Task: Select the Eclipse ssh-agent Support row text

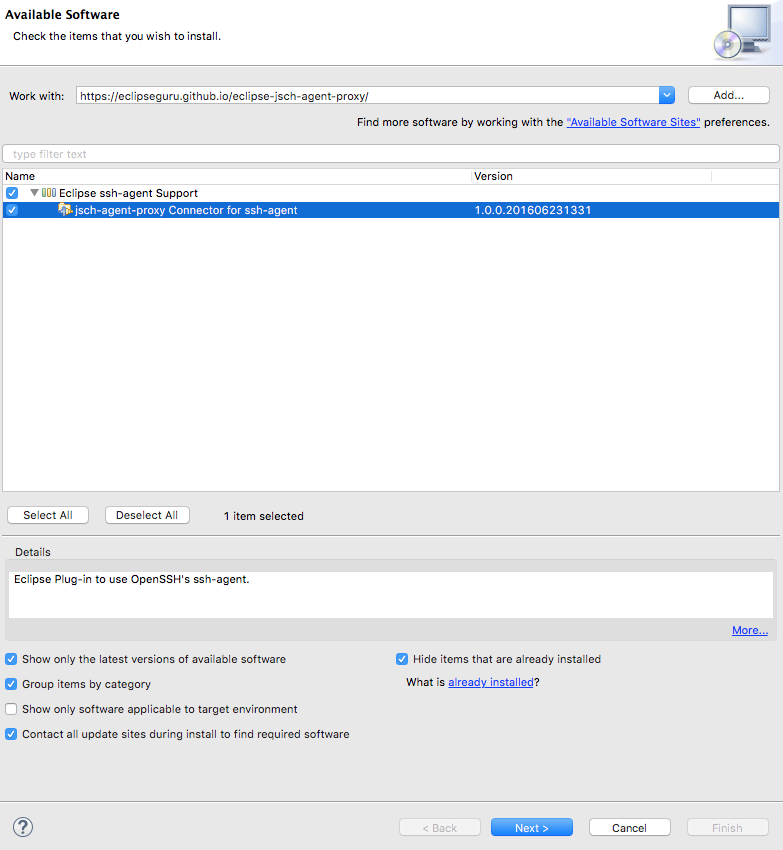Action: click(129, 193)
